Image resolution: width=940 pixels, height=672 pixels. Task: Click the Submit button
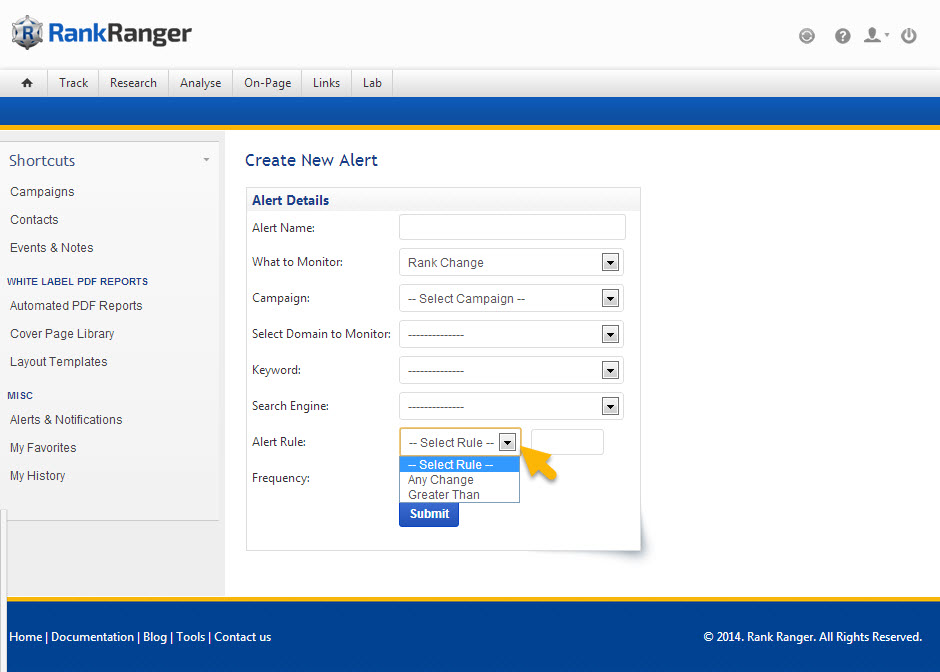click(429, 514)
